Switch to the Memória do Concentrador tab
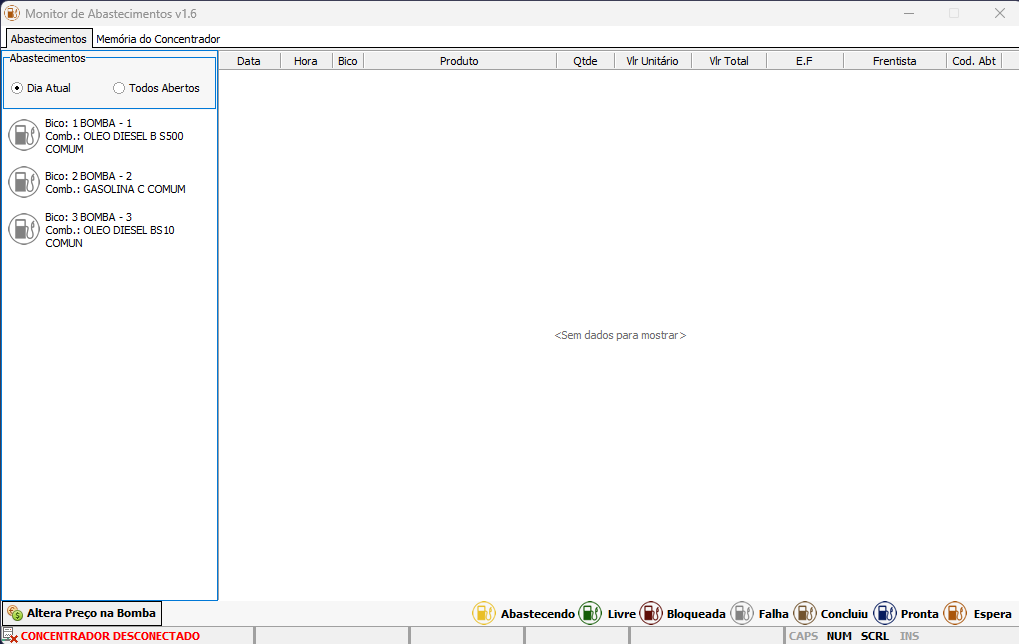This screenshot has height=644, width=1019. pos(157,39)
